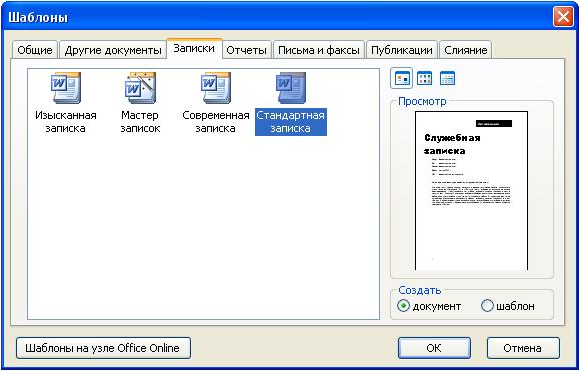579x377 pixels.
Task: Switch to list view icon
Action: pos(424,78)
